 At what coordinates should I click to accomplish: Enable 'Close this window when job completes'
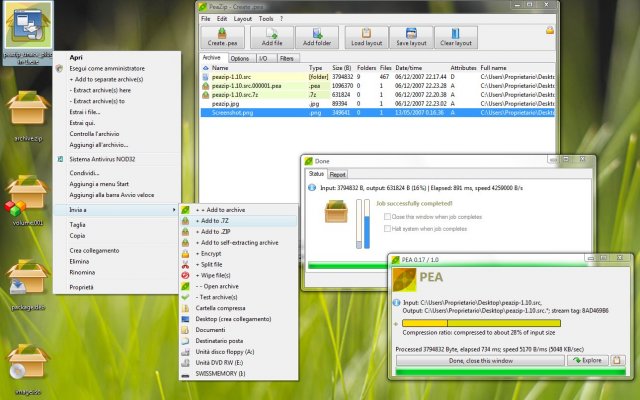(x=387, y=216)
